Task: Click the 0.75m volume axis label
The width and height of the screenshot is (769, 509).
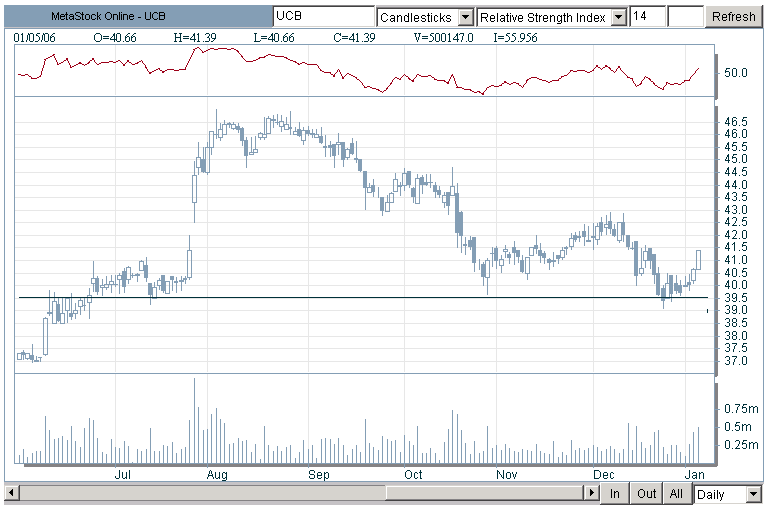Action: pos(741,409)
